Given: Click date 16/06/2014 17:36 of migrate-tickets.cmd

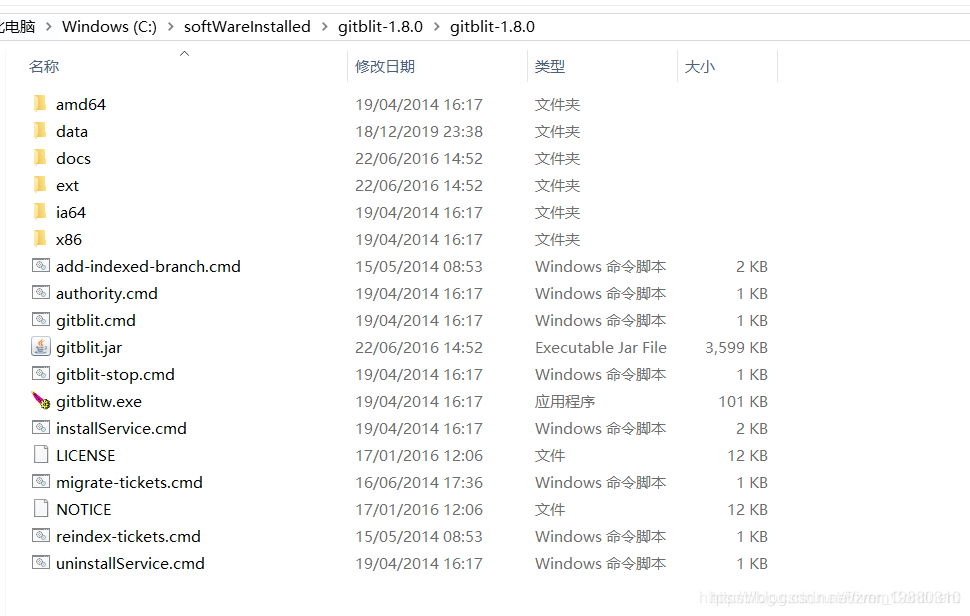Looking at the screenshot, I should tap(419, 482).
